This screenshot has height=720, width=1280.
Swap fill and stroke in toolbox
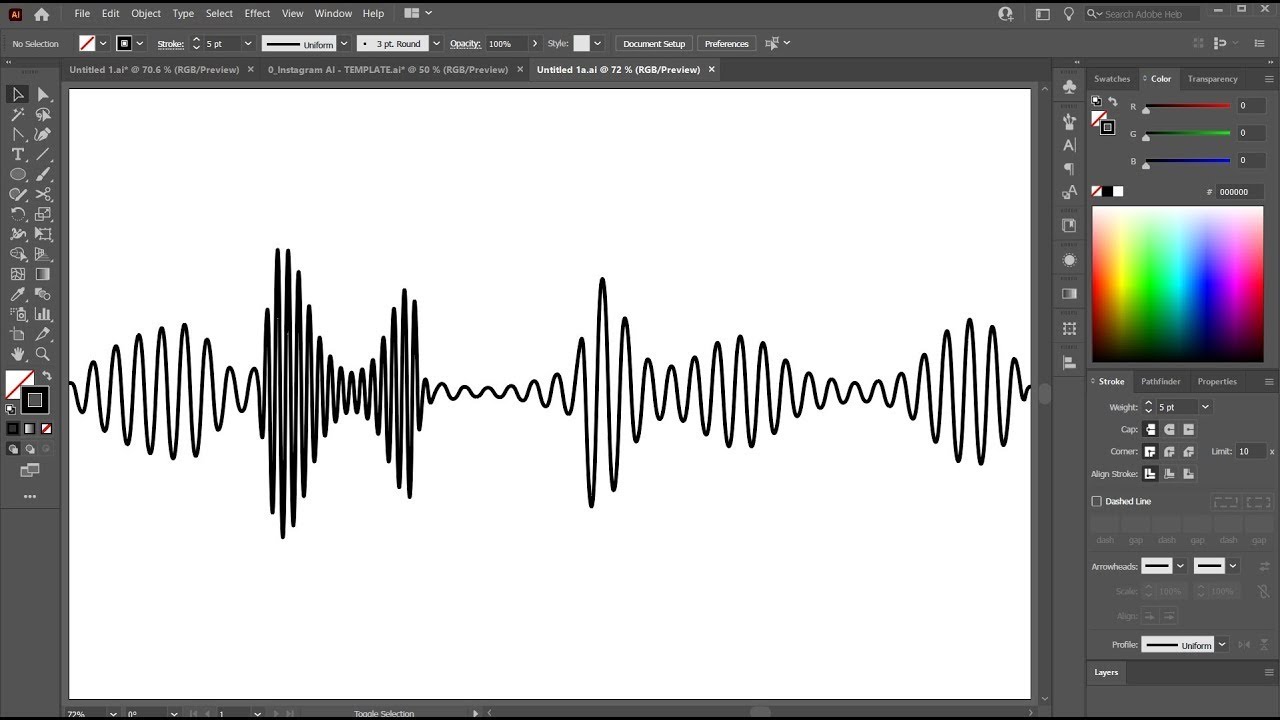[x=46, y=376]
